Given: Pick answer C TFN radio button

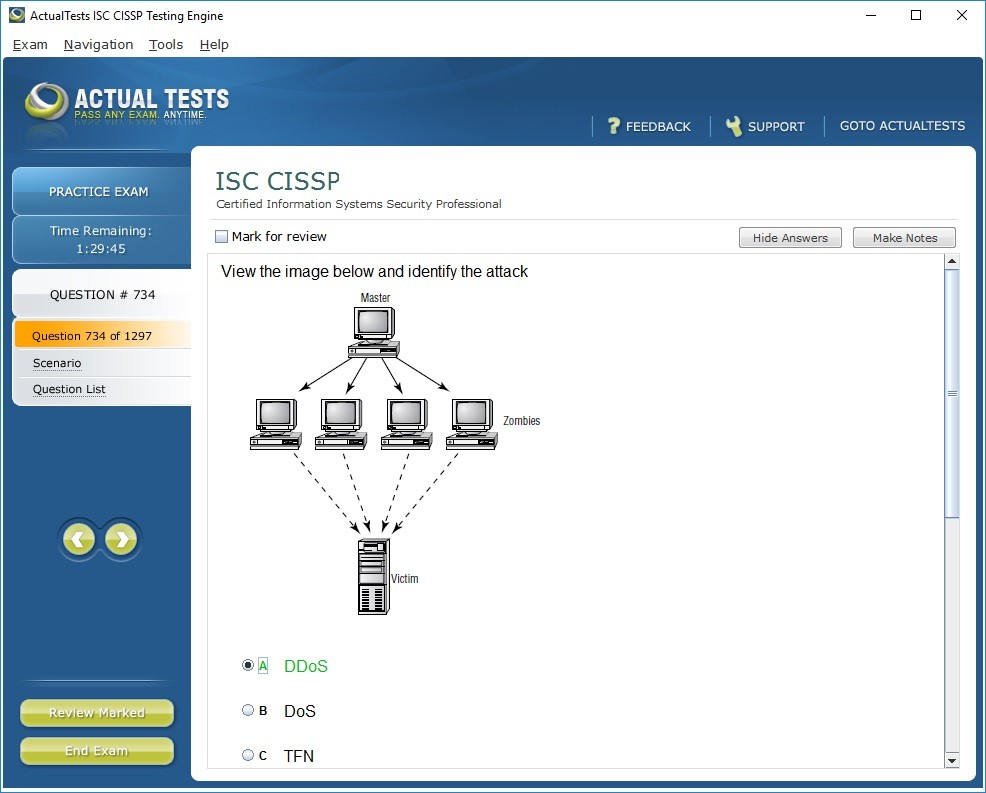Looking at the screenshot, I should (248, 755).
